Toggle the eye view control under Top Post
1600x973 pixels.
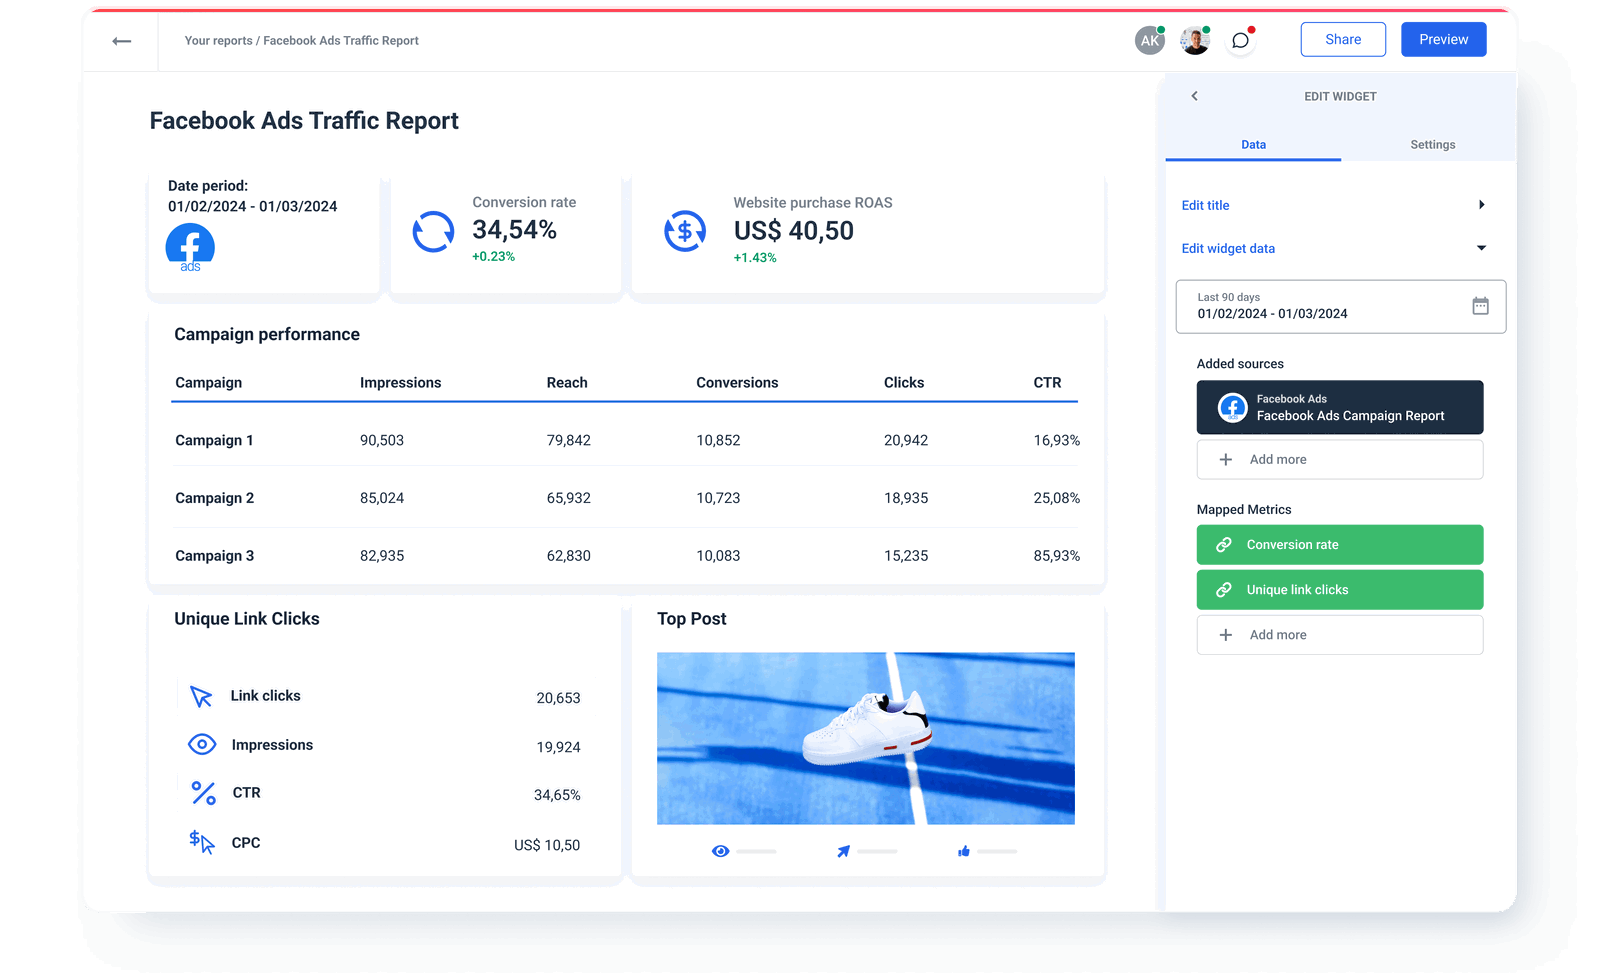tap(720, 850)
